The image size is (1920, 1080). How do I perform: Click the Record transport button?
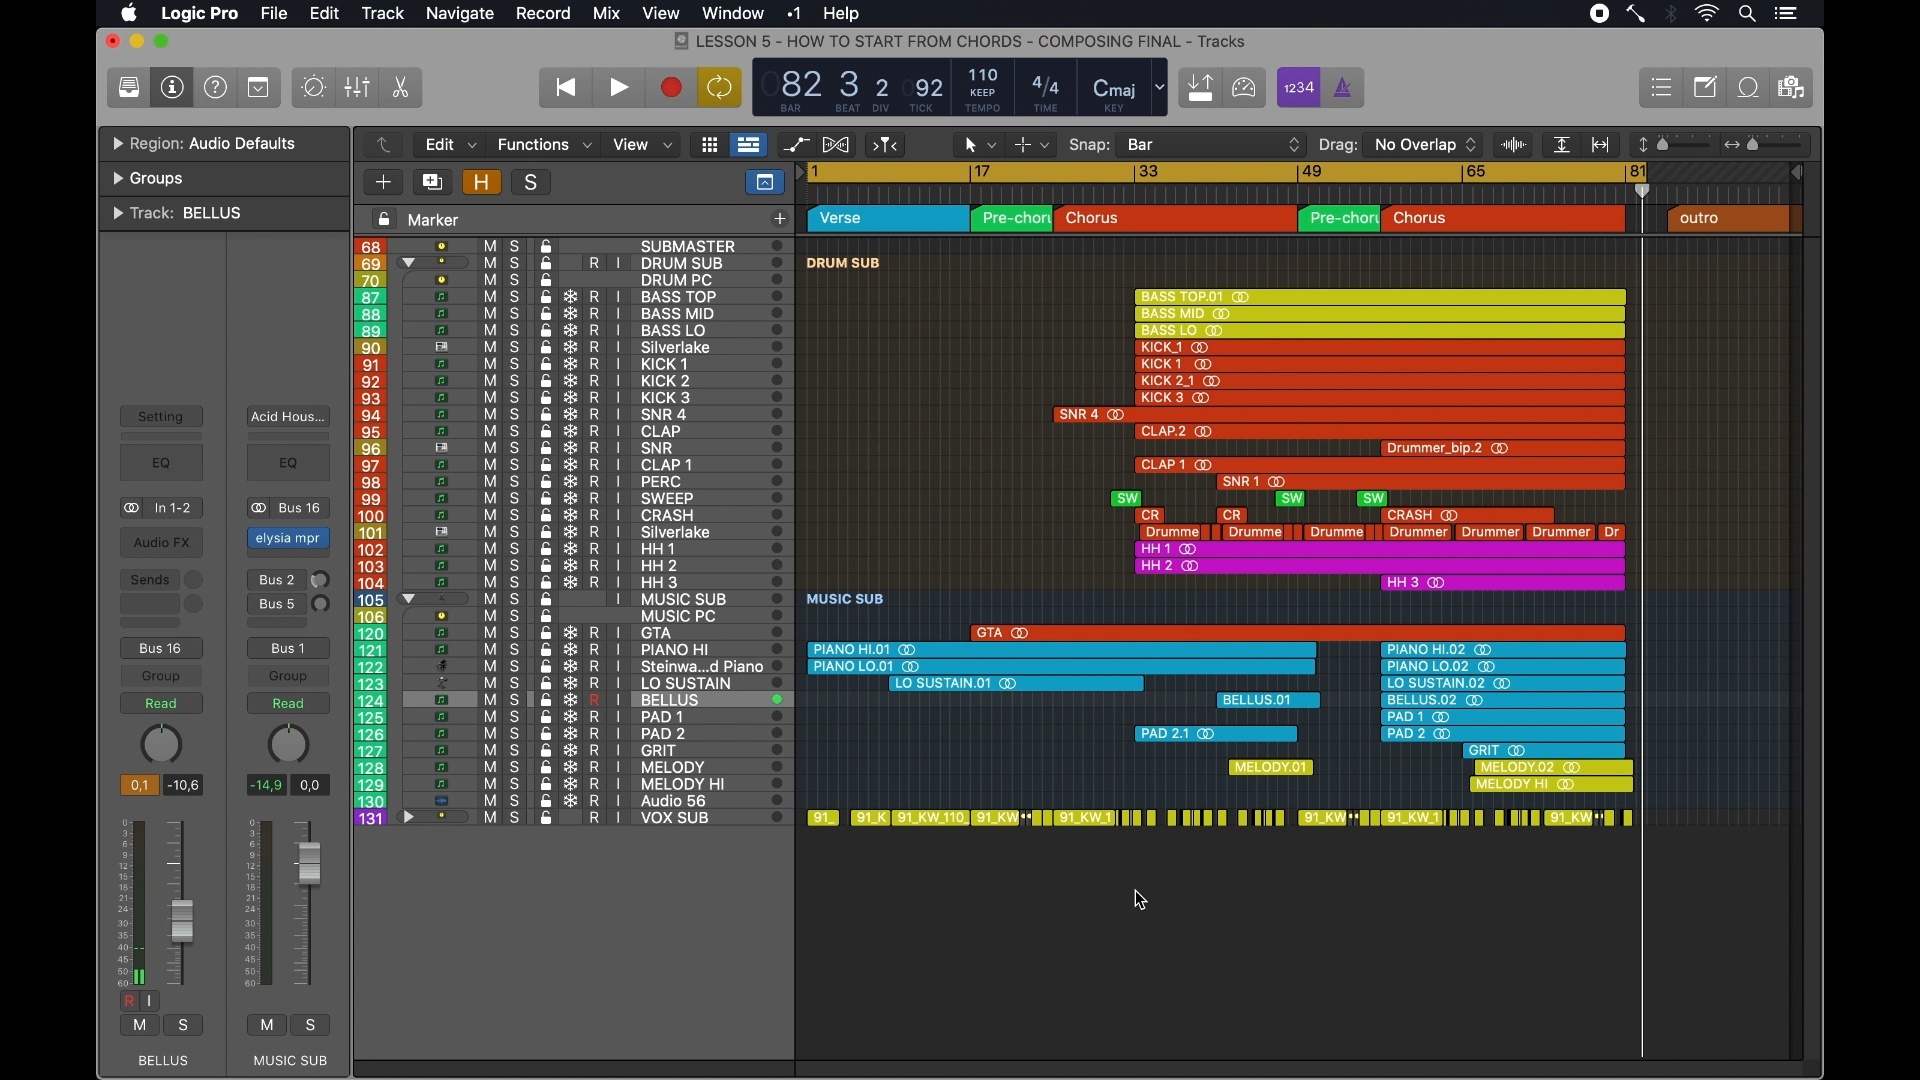(671, 88)
